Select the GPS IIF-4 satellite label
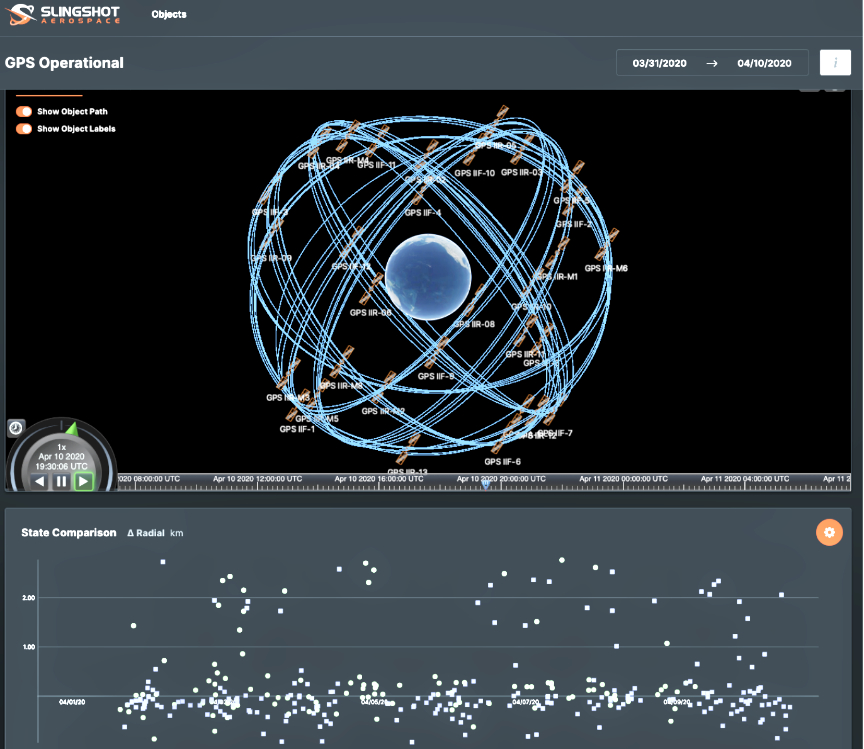Image resolution: width=864 pixels, height=749 pixels. tap(423, 213)
